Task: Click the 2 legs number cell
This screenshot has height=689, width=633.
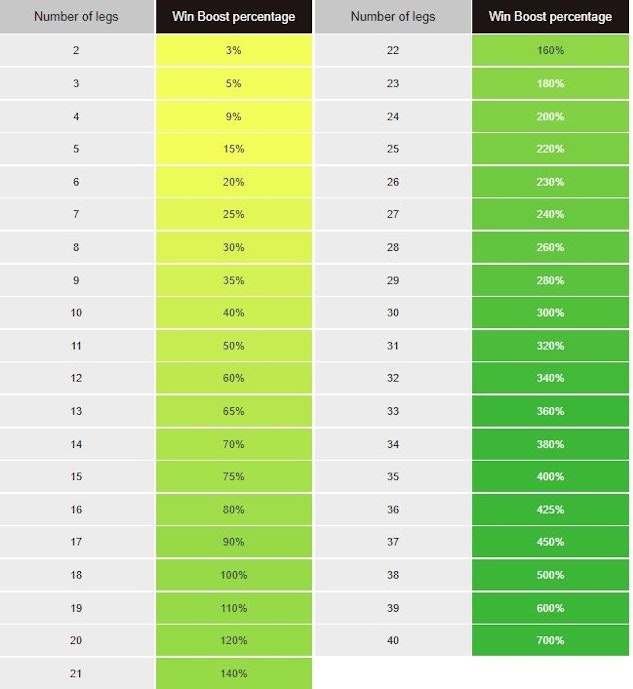Action: pyautogui.click(x=77, y=50)
